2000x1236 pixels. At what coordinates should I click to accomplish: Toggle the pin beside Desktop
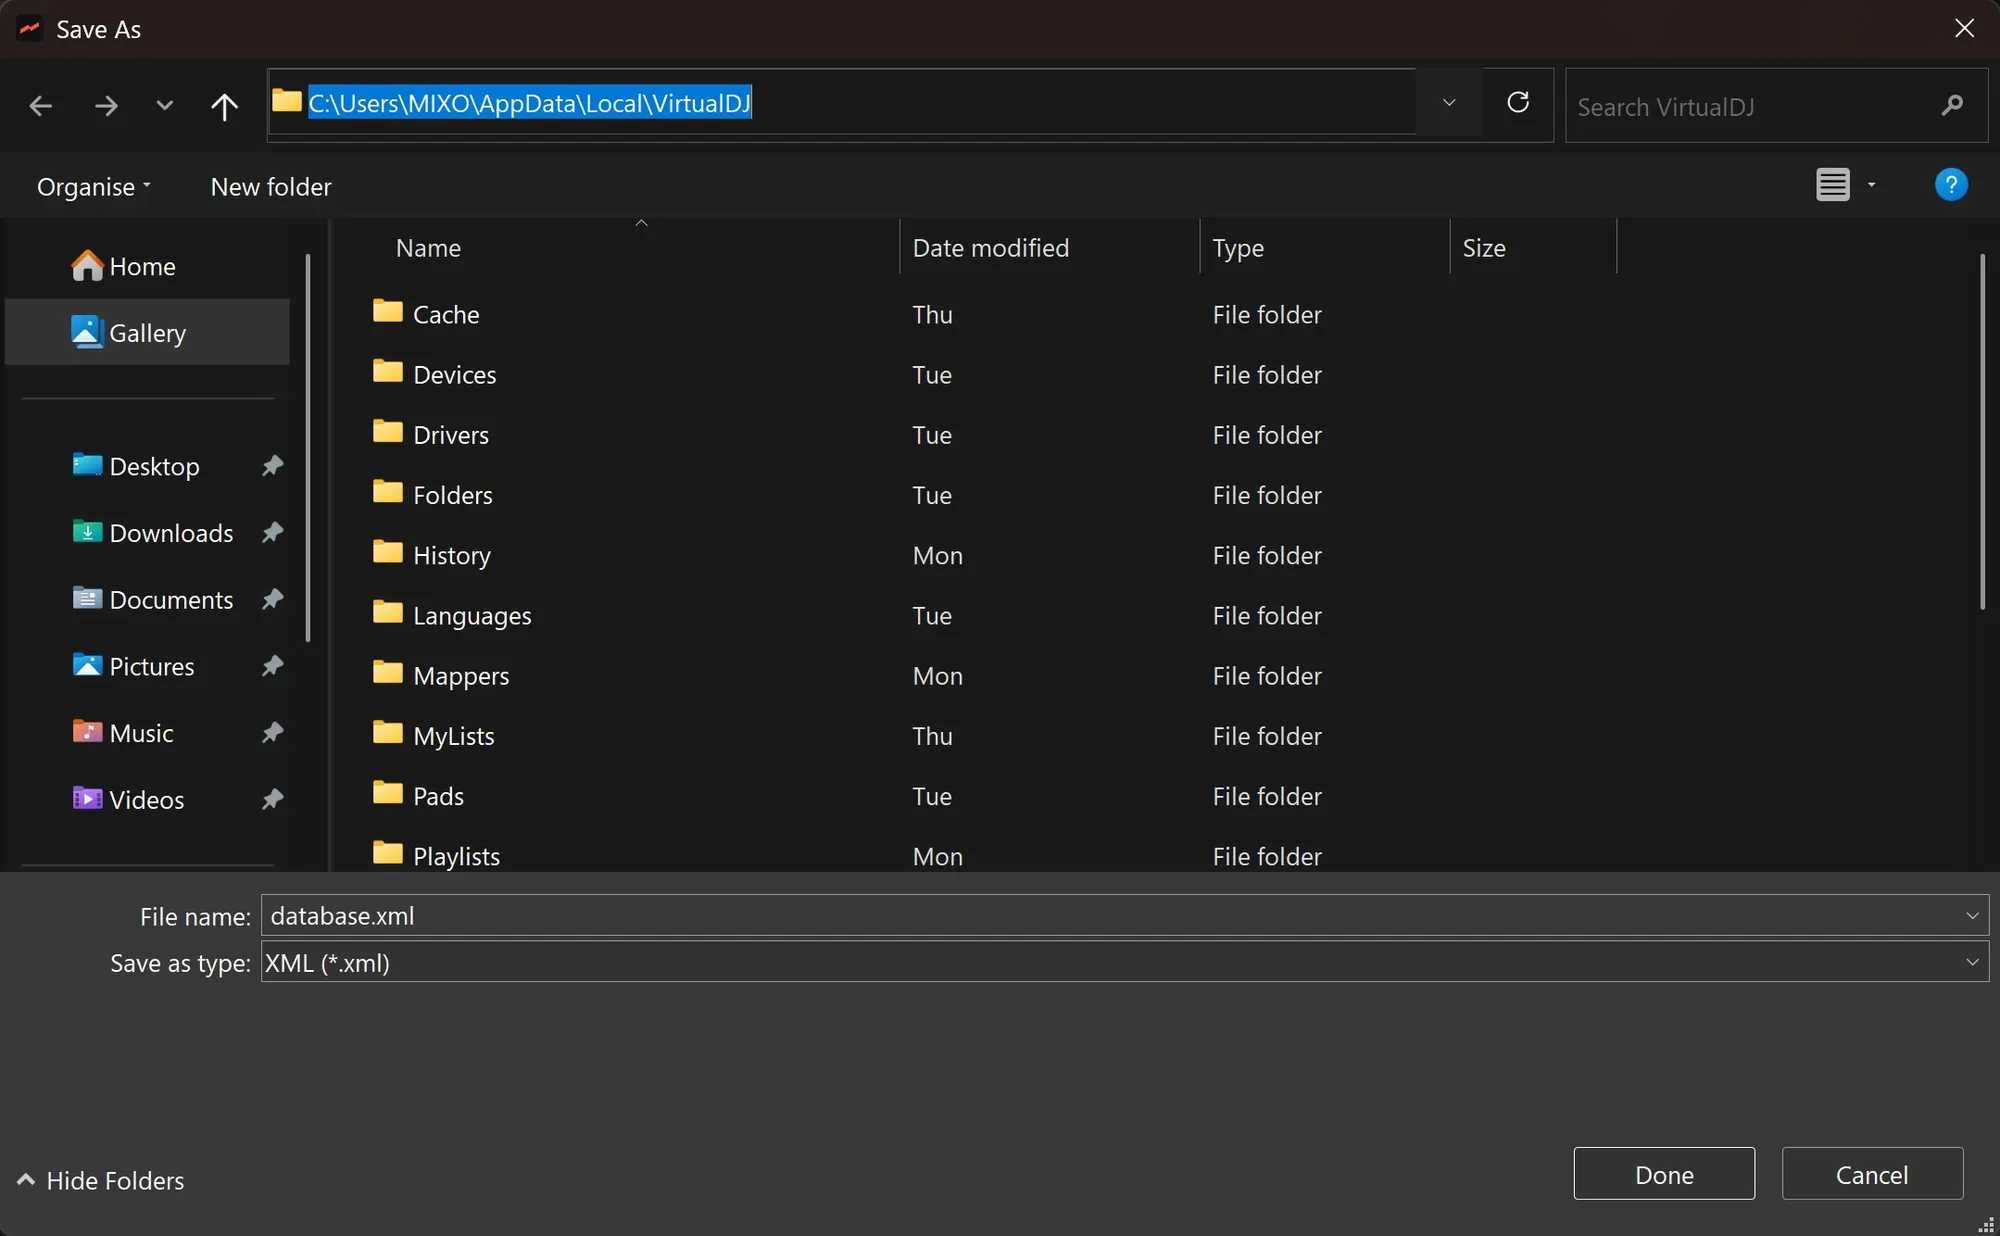pos(272,466)
